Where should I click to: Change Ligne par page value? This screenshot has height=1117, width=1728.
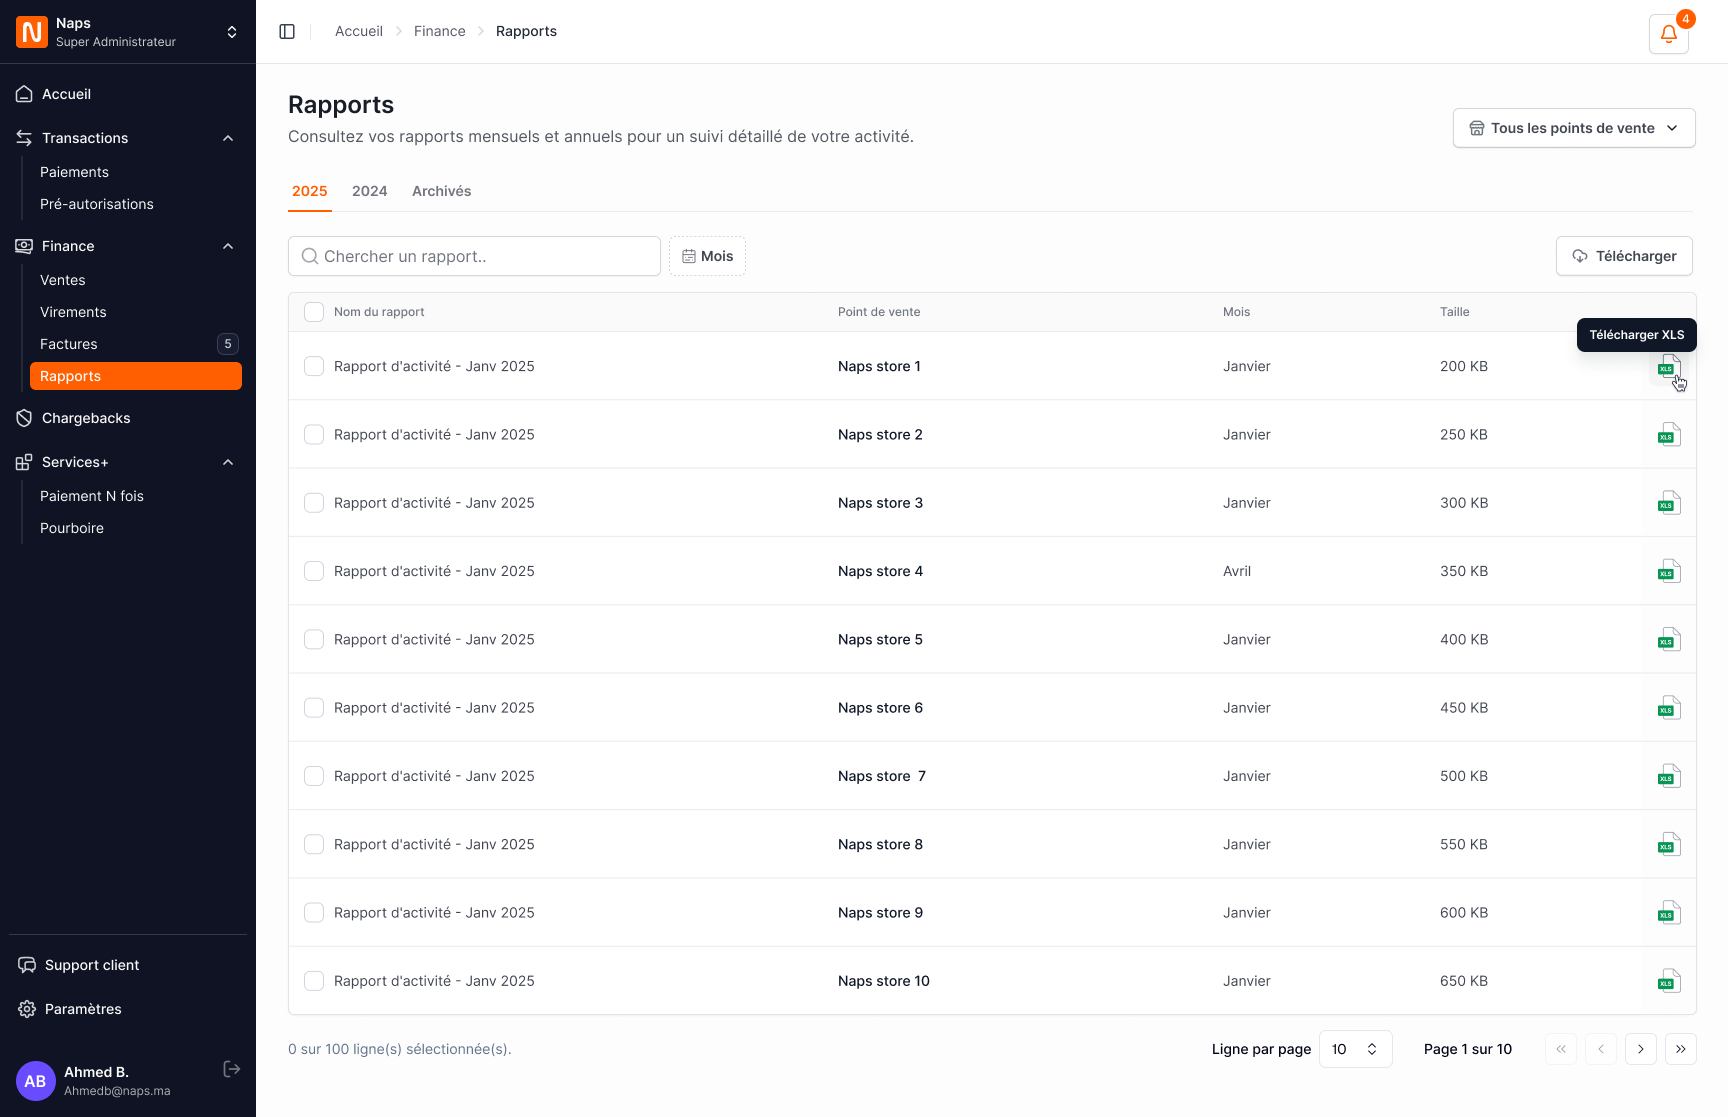[x=1355, y=1049]
